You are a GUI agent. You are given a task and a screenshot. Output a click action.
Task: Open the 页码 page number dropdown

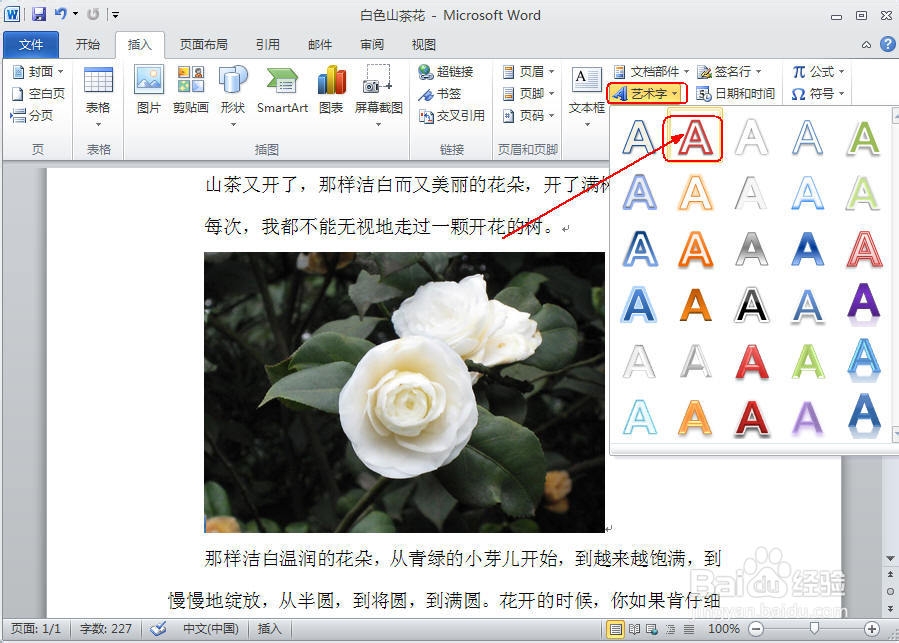click(528, 115)
